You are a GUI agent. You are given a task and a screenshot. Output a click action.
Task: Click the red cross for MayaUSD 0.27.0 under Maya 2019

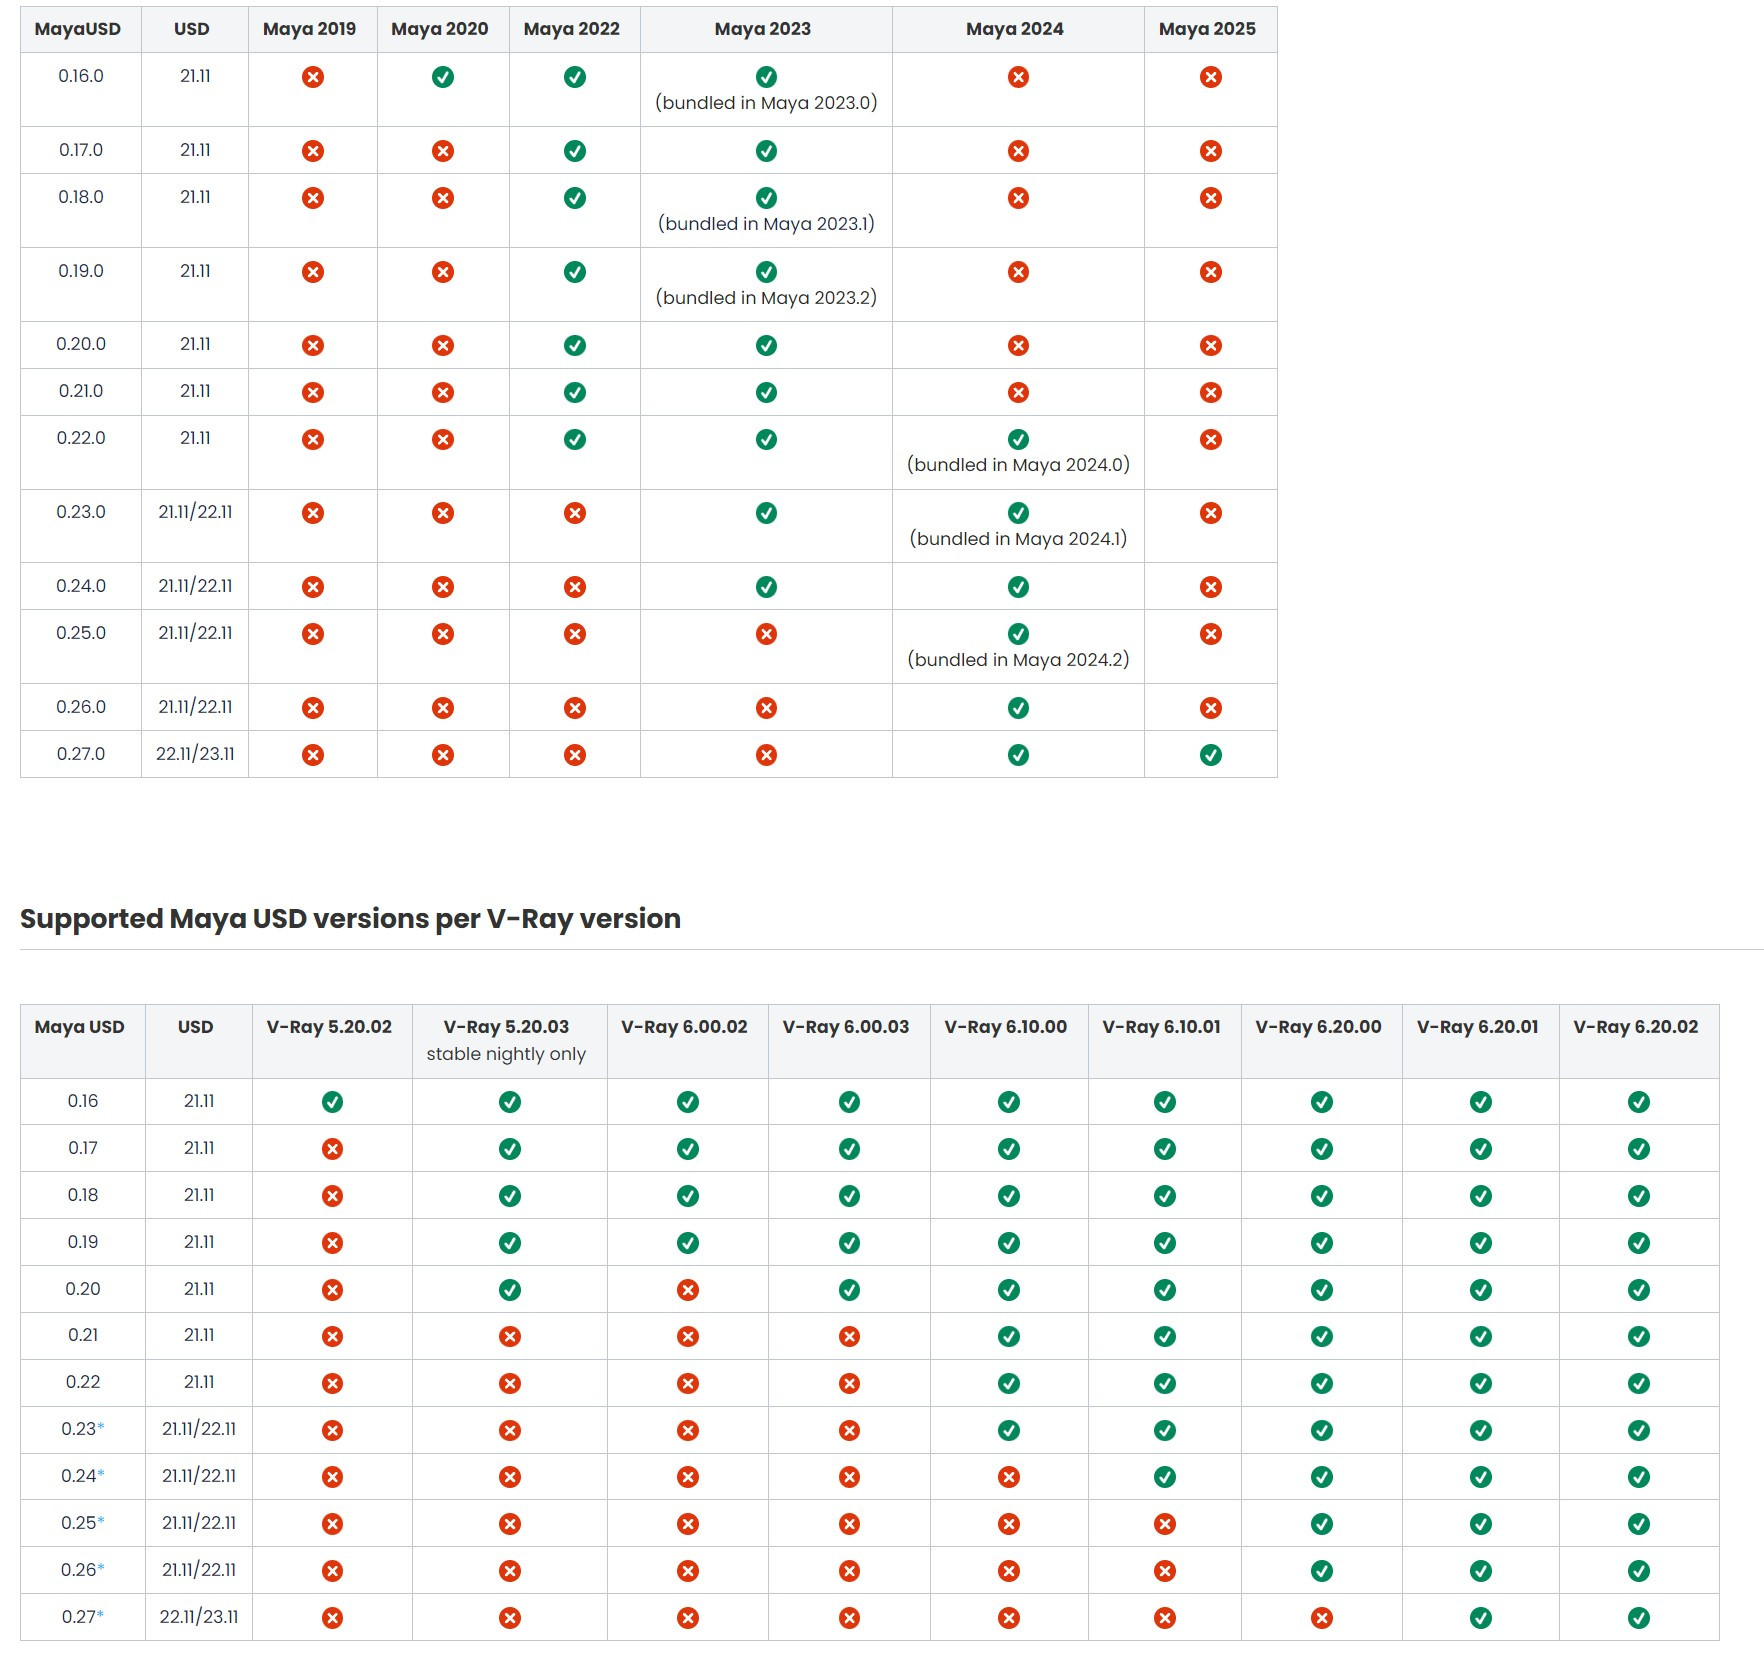313,755
